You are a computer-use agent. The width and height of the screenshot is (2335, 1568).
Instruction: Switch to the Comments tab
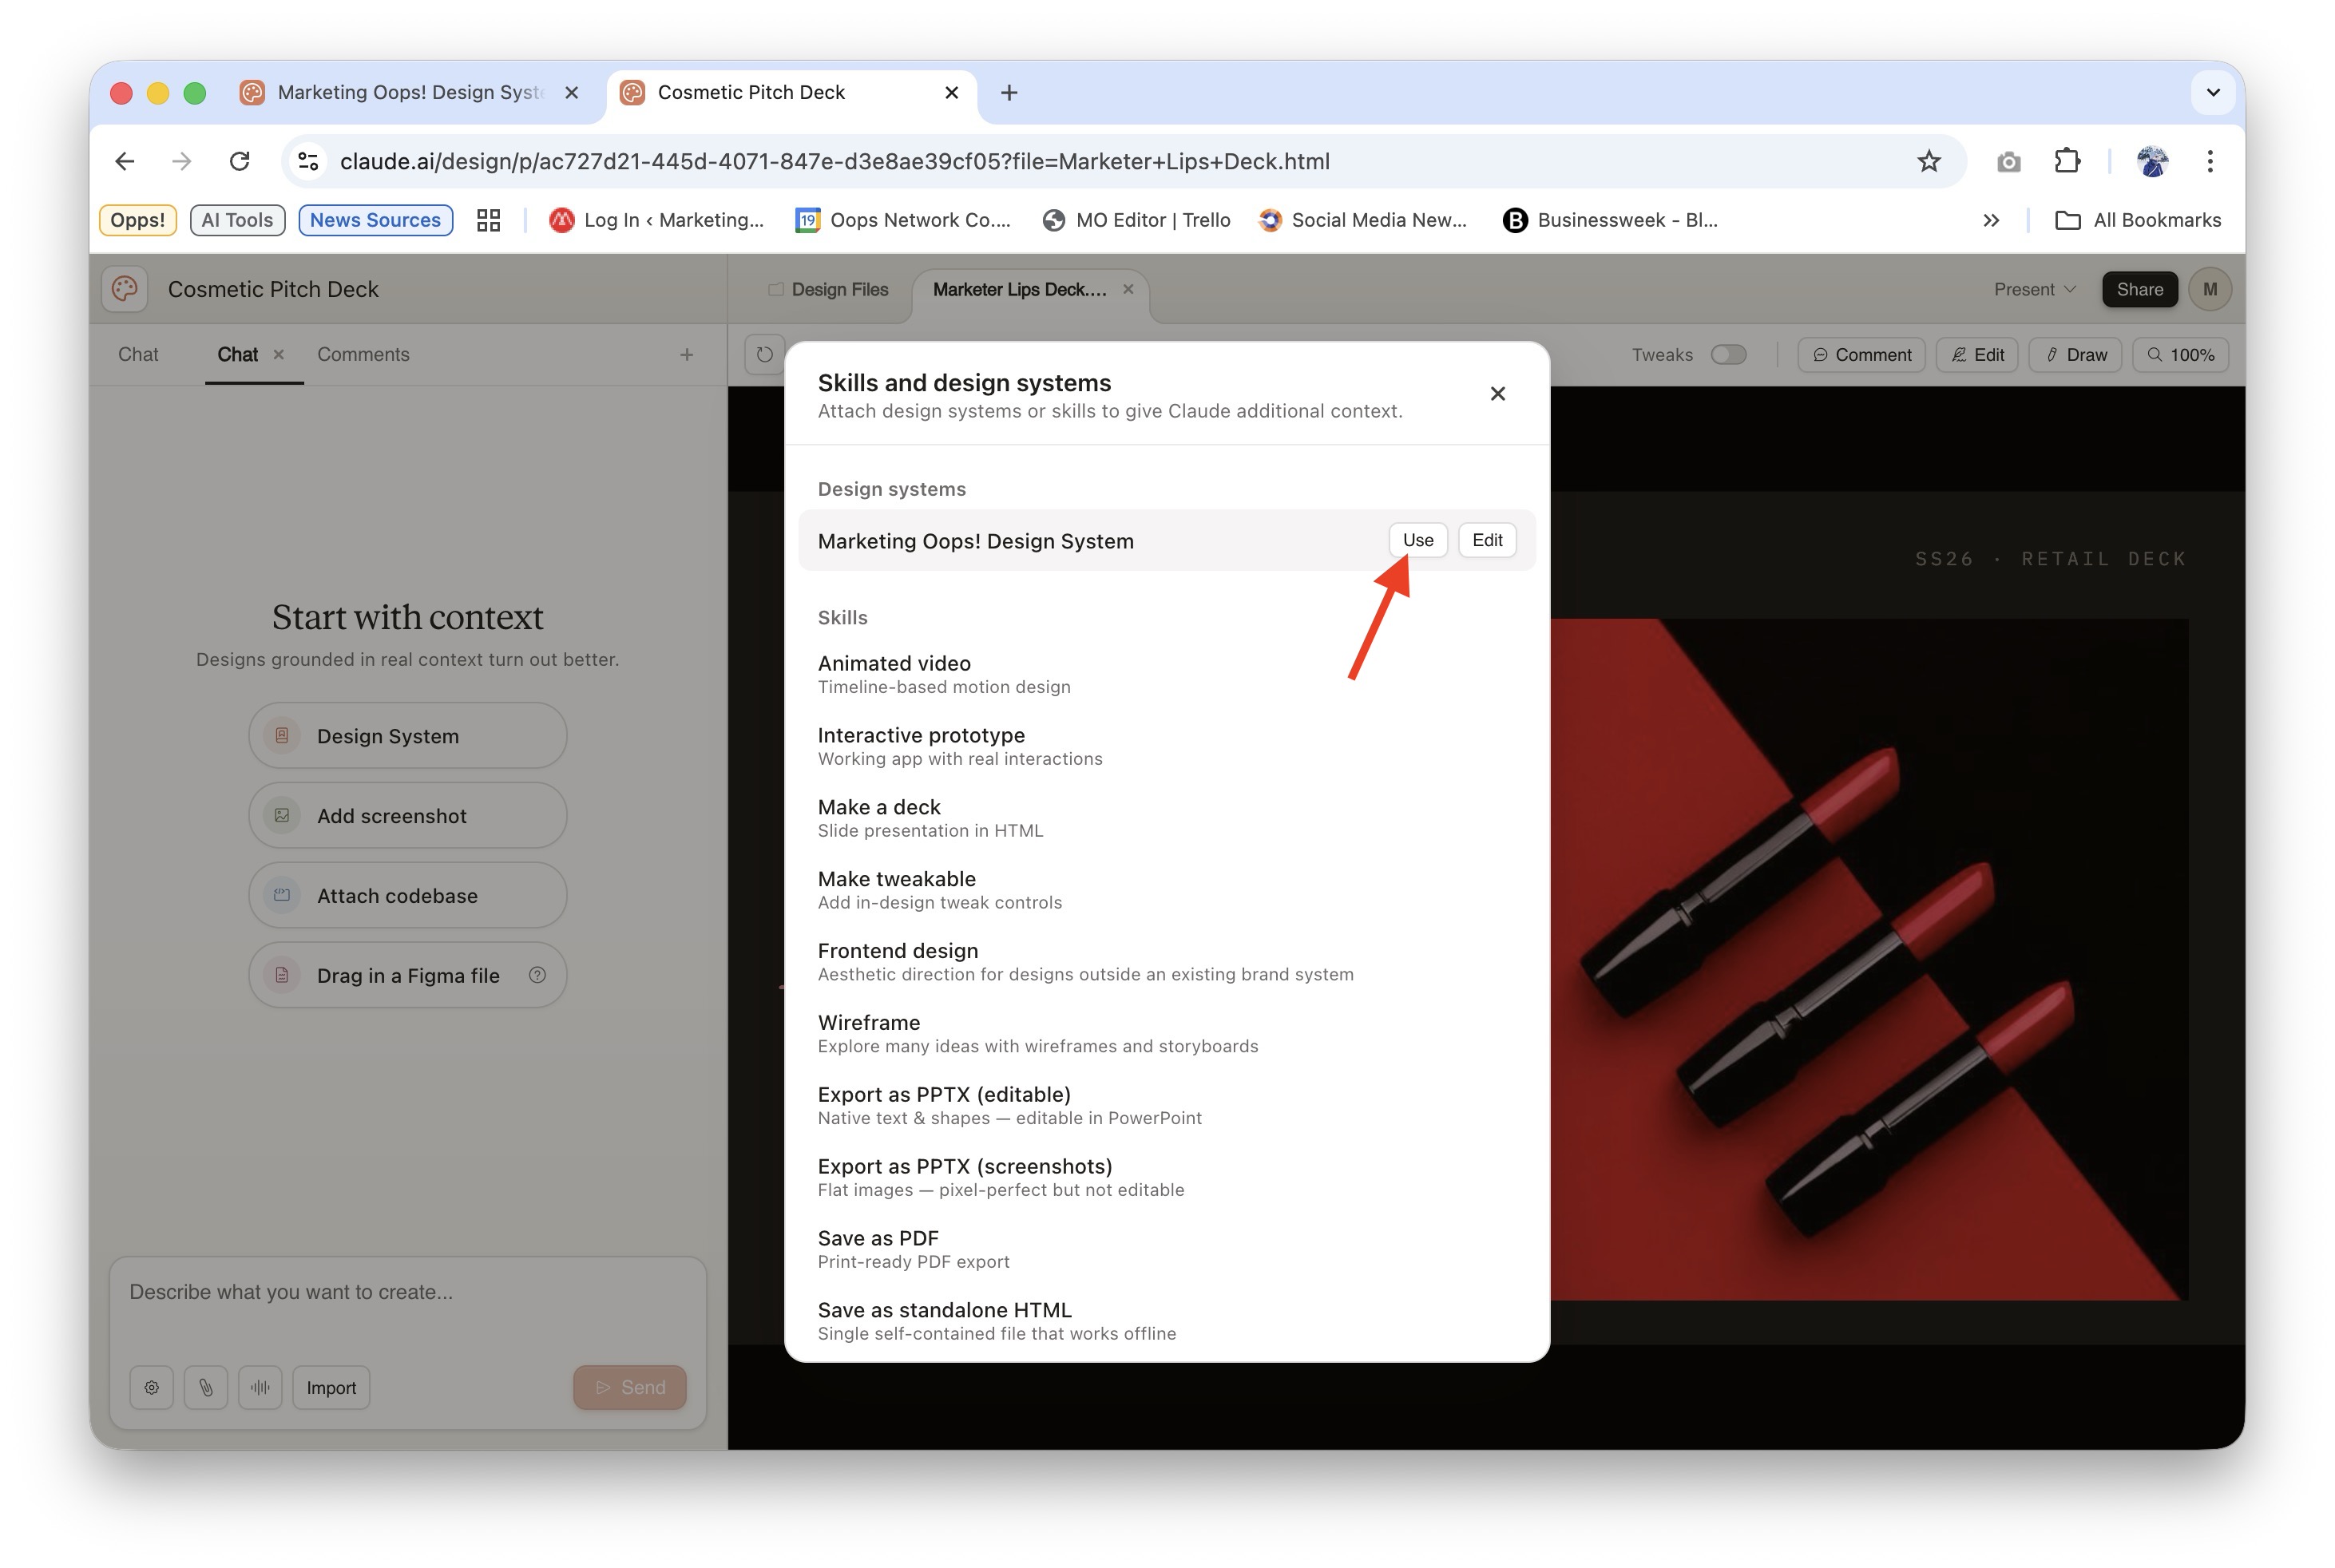coord(363,355)
